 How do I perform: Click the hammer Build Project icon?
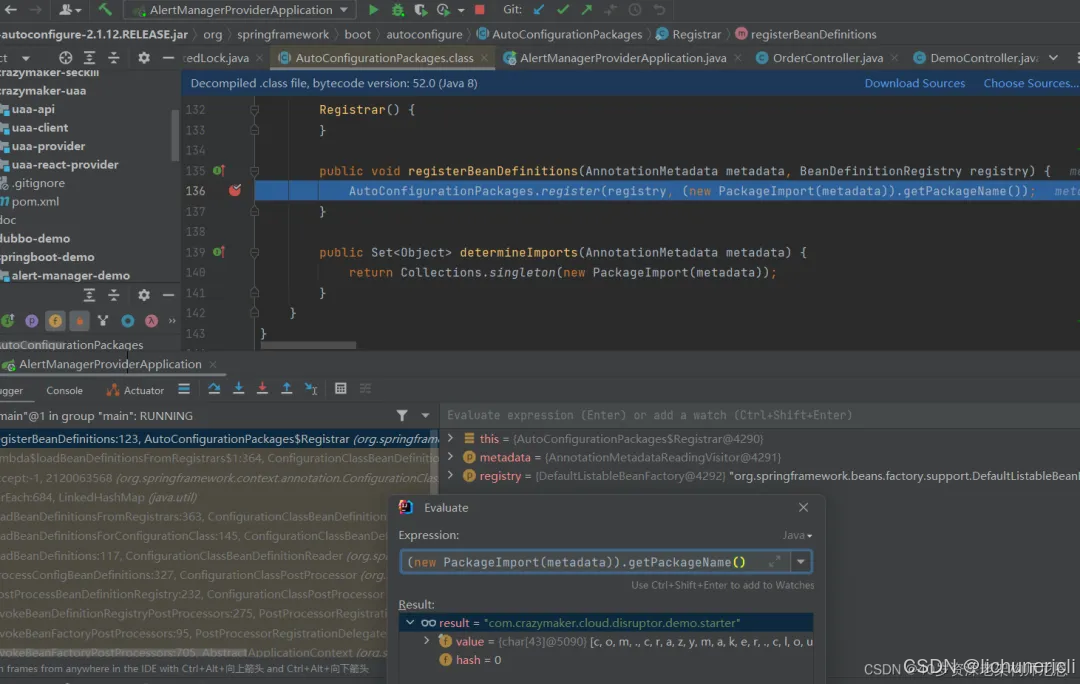click(x=107, y=9)
